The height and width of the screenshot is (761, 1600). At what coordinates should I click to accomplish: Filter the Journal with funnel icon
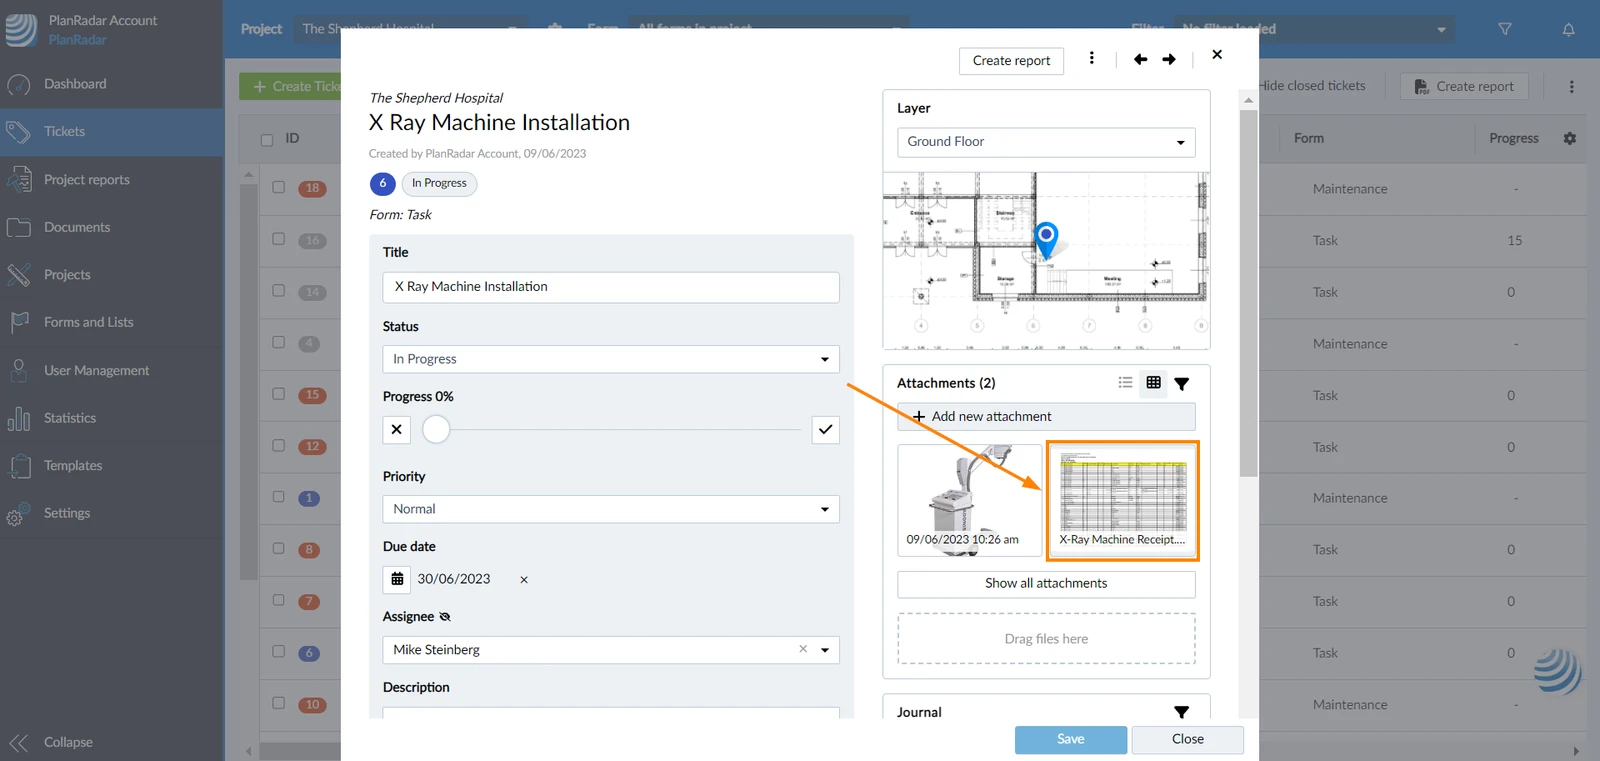1181,712
